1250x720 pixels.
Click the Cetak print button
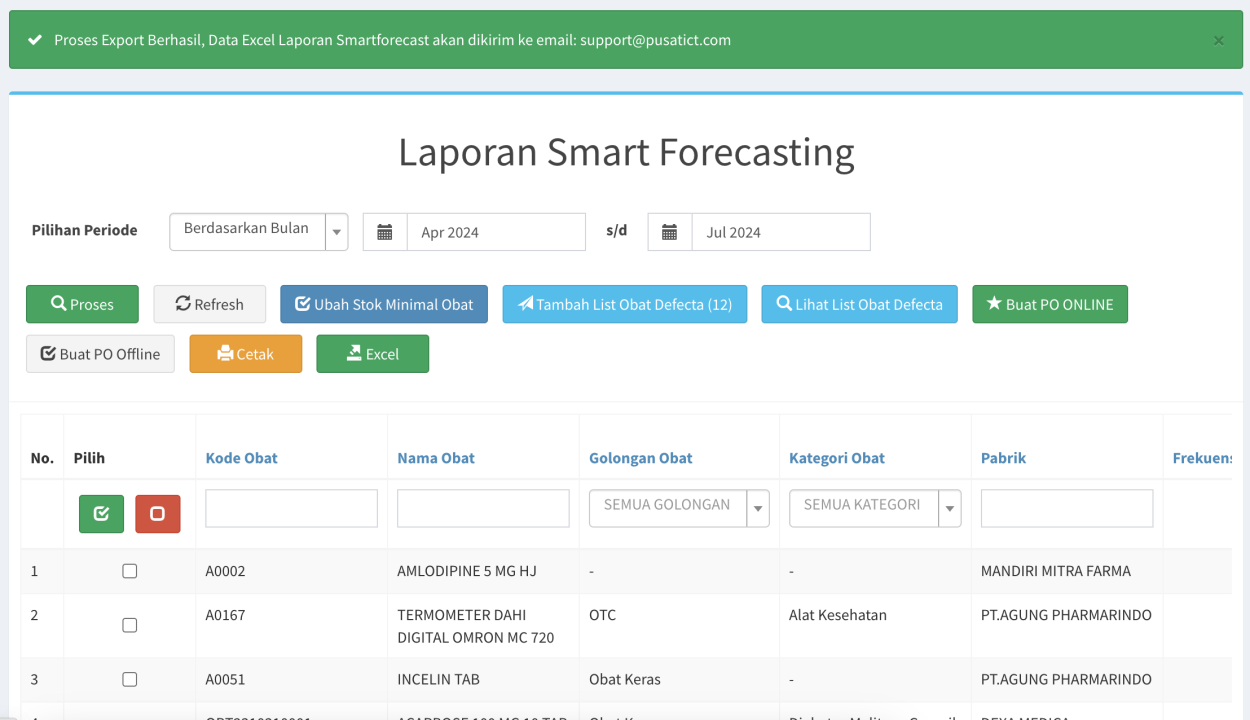coord(246,354)
